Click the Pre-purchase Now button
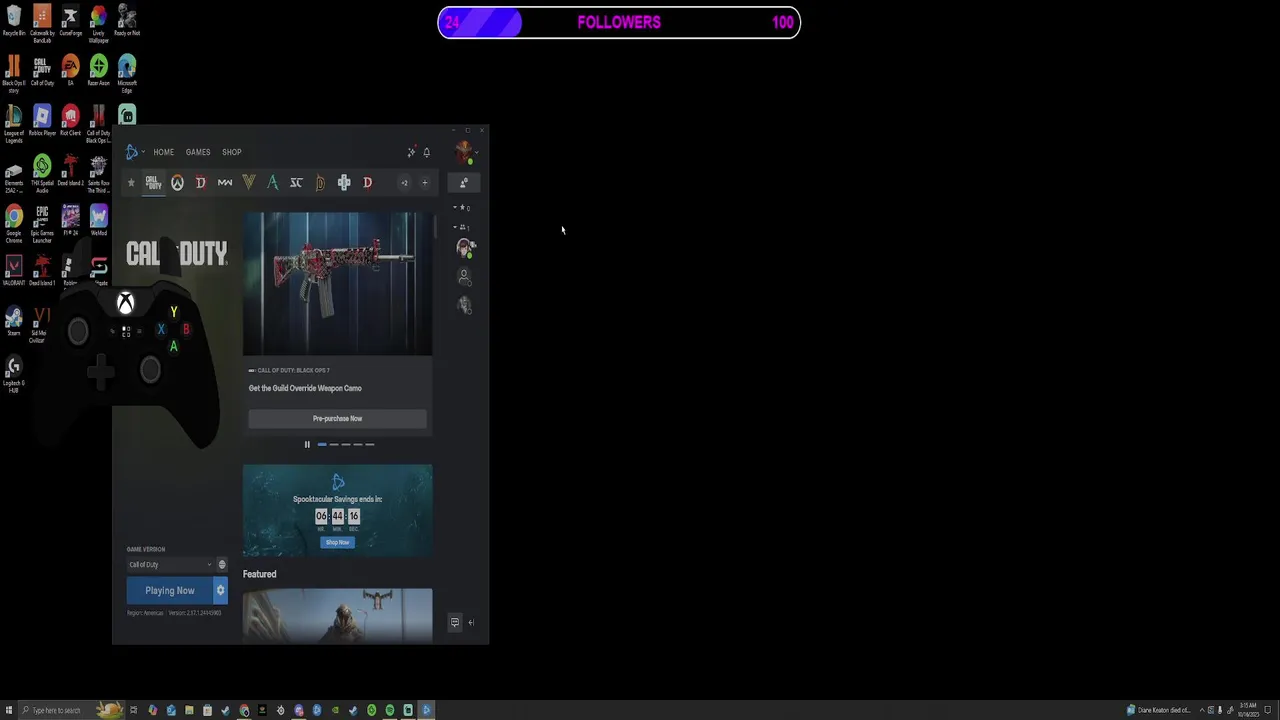Image resolution: width=1280 pixels, height=720 pixels. [x=338, y=419]
